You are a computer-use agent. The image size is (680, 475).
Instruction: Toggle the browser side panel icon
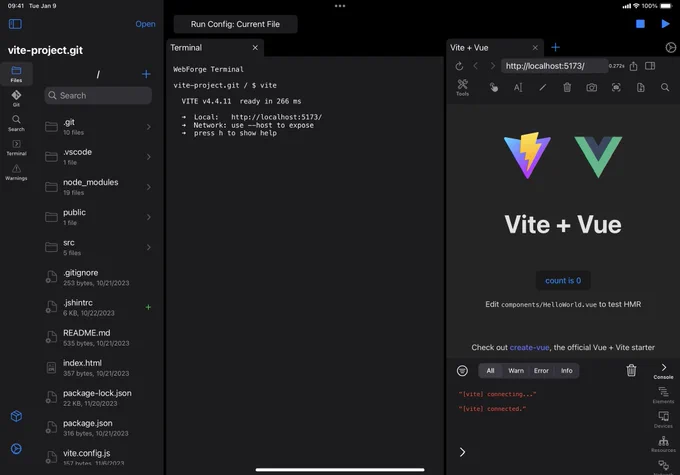[x=650, y=66]
